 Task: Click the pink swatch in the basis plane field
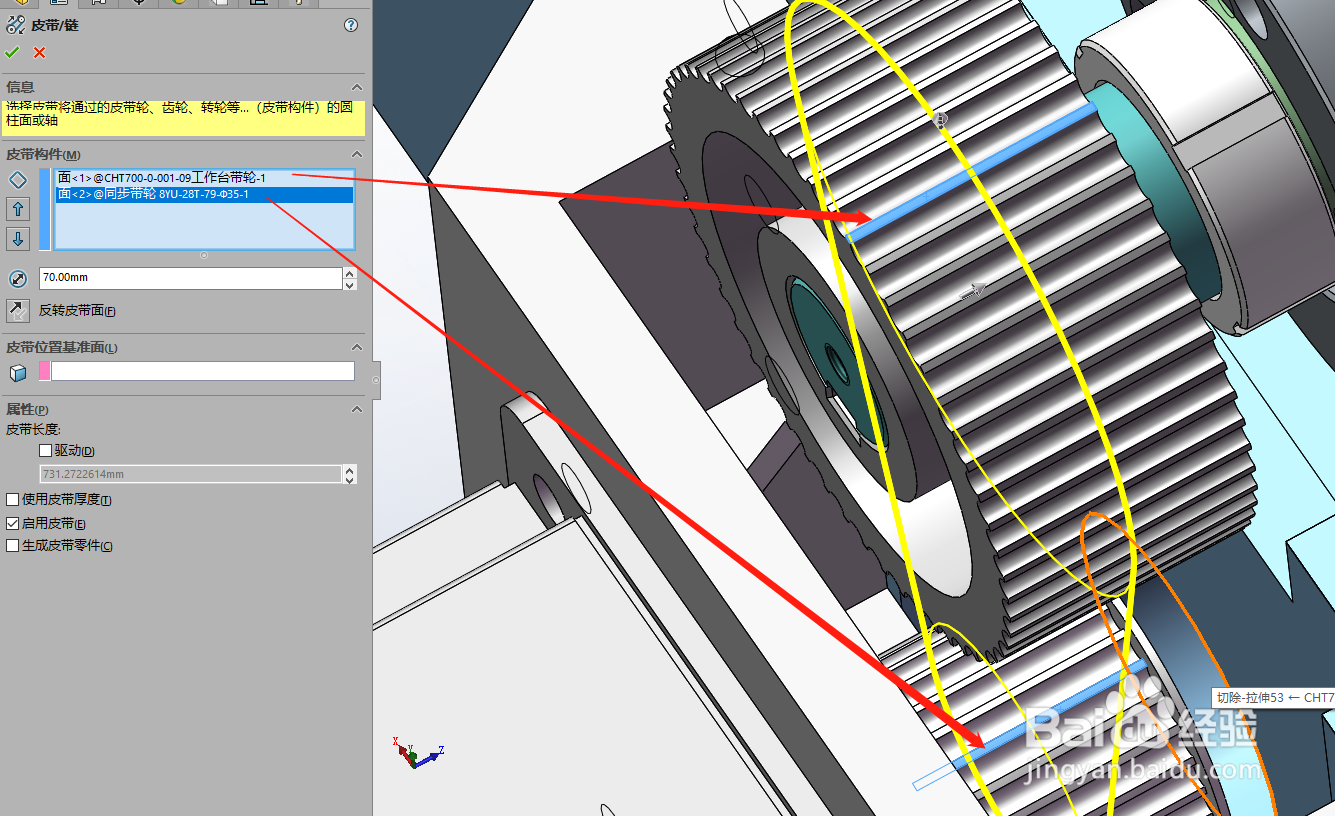(46, 370)
